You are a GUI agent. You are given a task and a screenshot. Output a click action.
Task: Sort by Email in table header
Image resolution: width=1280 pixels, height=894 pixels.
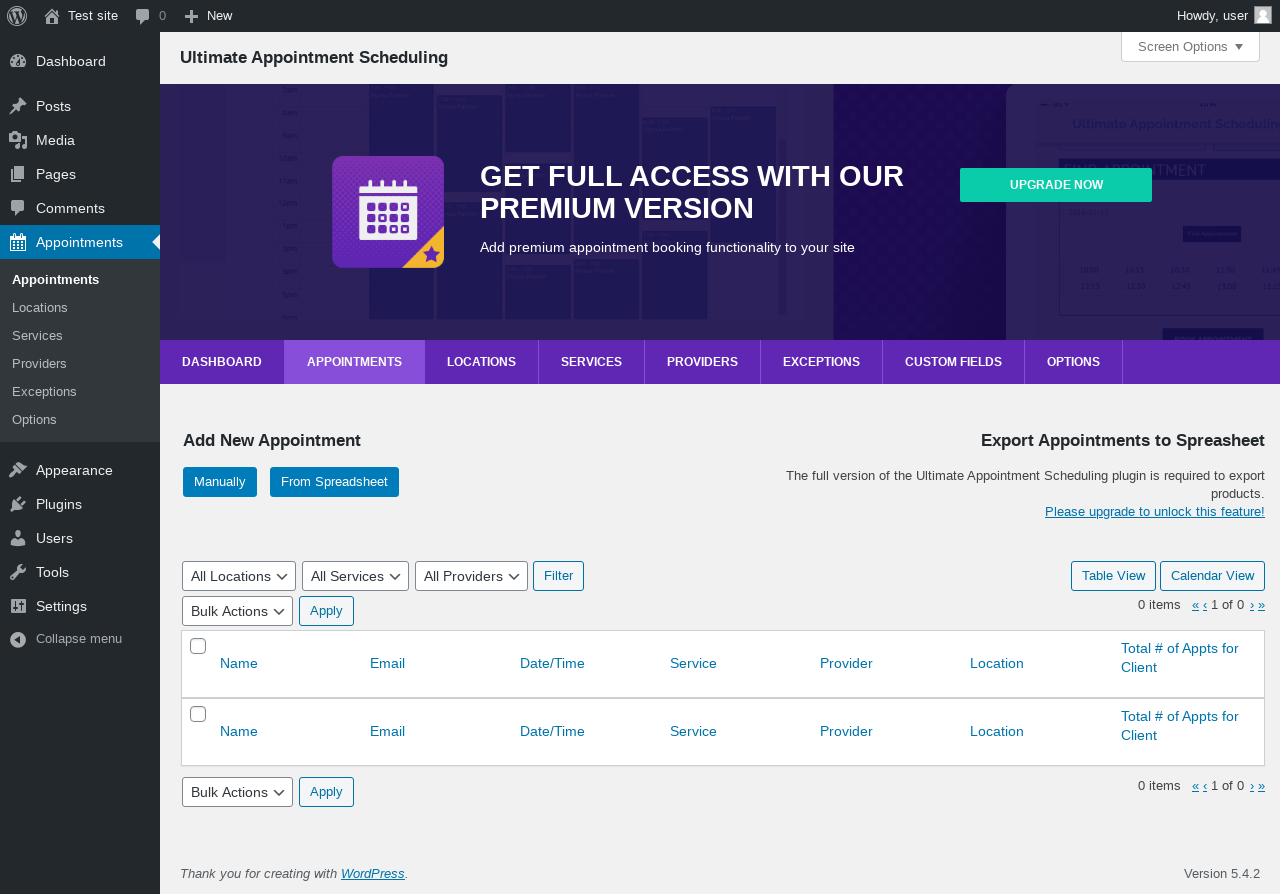[x=387, y=663]
